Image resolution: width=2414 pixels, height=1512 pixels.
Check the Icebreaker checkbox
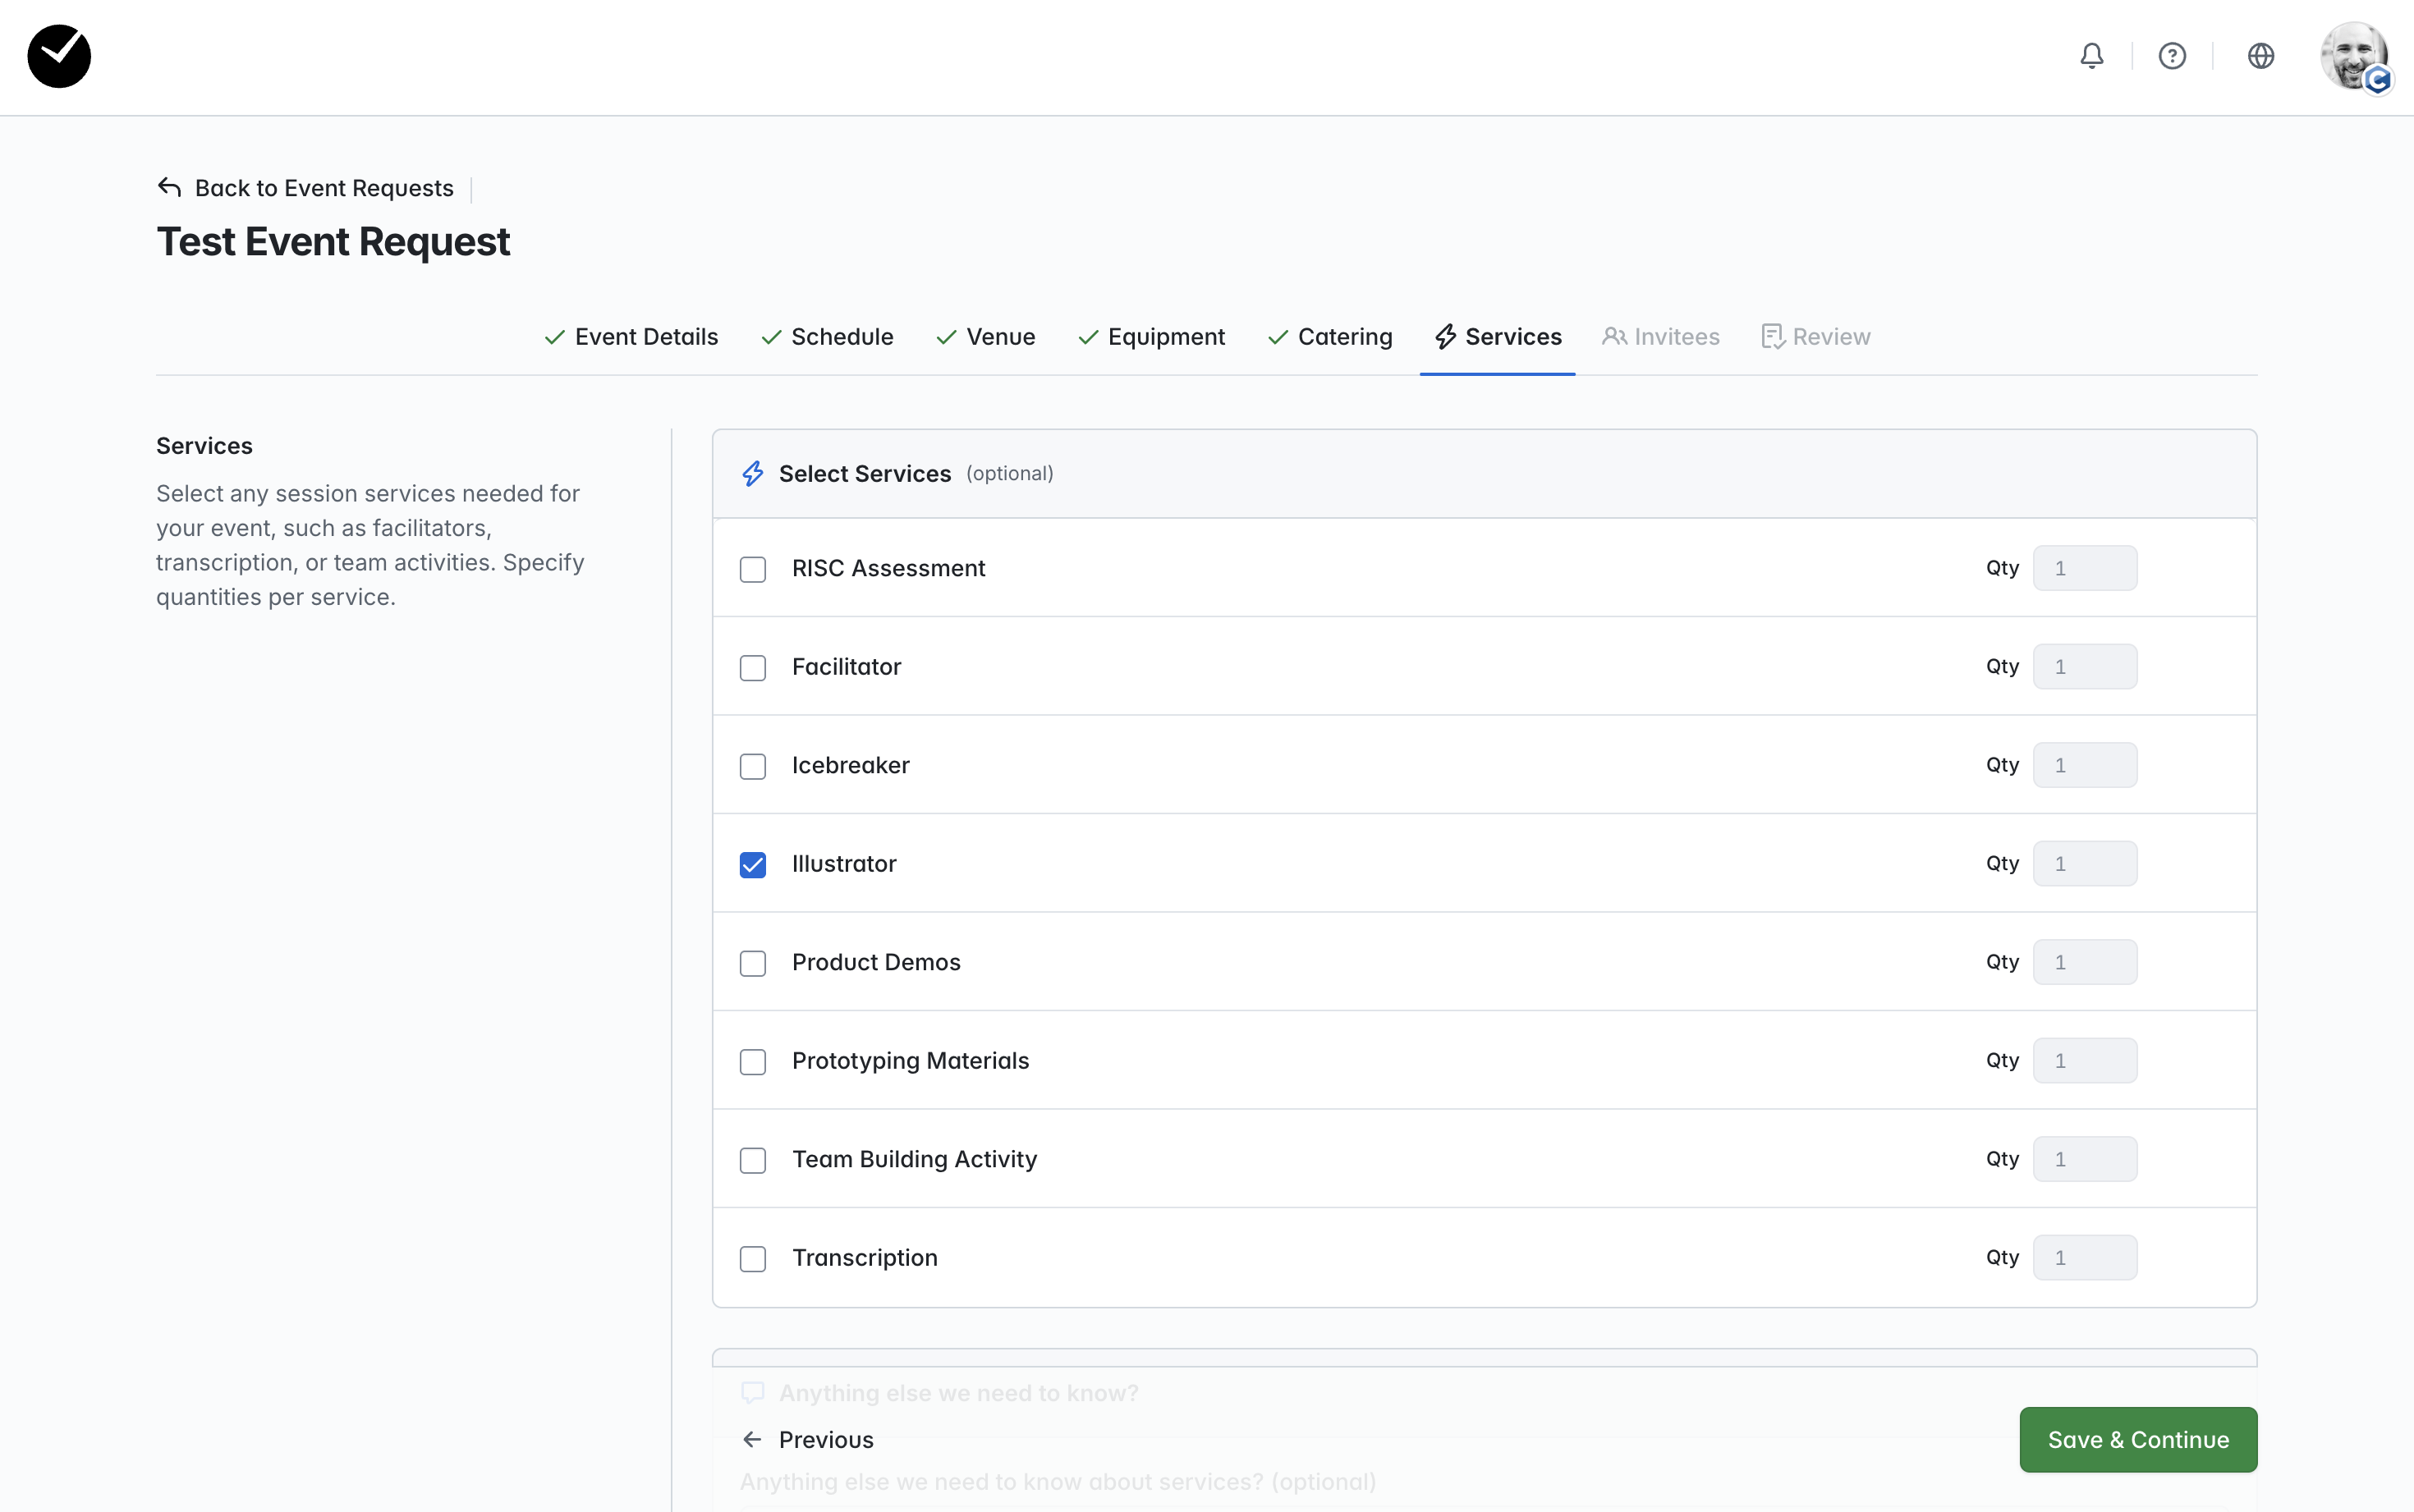click(x=753, y=766)
